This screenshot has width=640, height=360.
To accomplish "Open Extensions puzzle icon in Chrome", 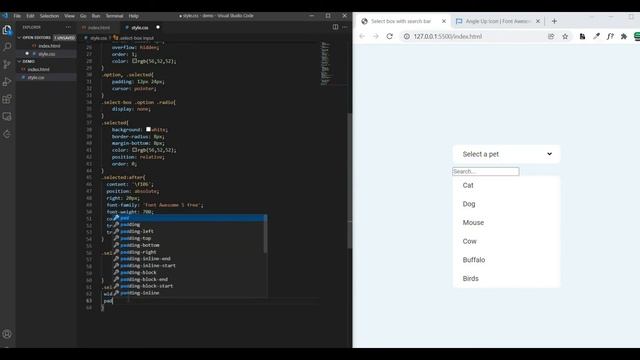I will tap(624, 36).
